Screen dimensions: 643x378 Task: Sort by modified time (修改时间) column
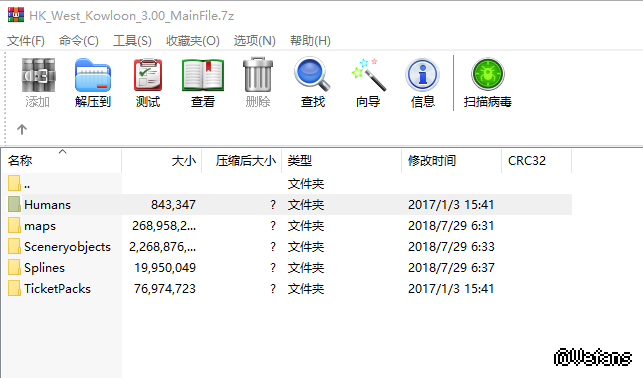[x=451, y=161]
